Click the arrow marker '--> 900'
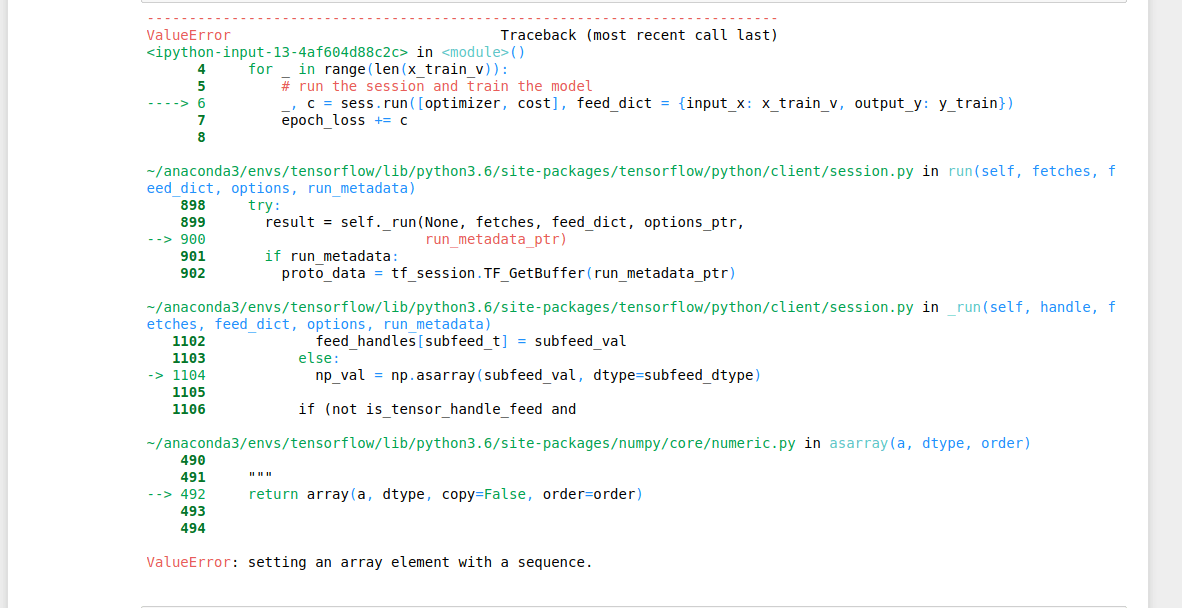Image resolution: width=1182 pixels, height=608 pixels. click(176, 240)
